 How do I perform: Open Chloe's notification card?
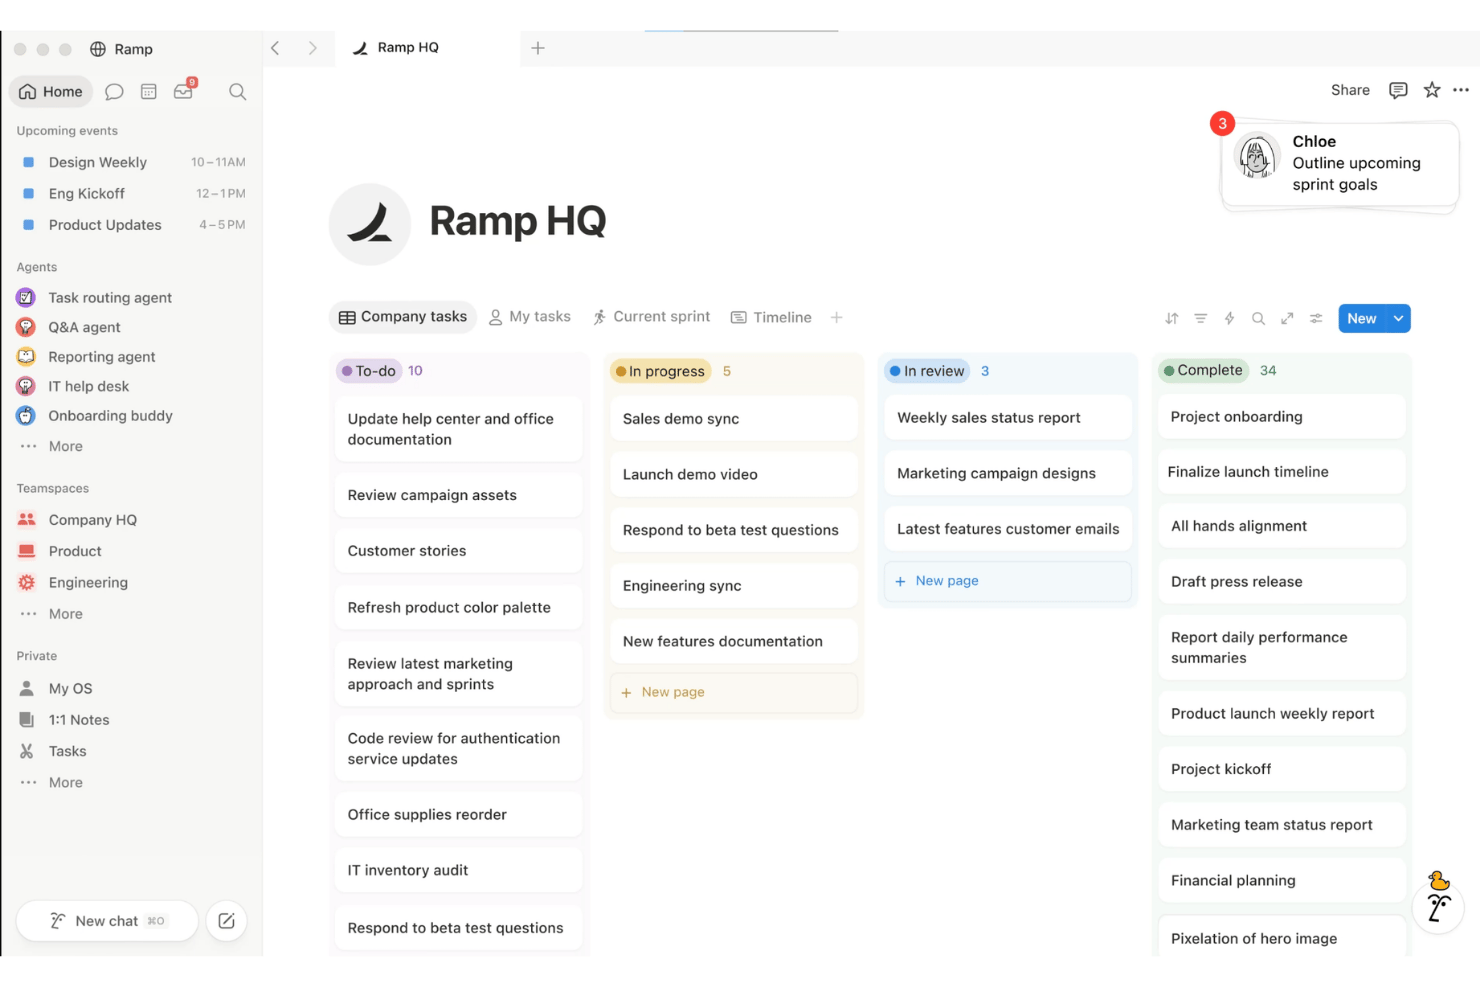click(1340, 164)
